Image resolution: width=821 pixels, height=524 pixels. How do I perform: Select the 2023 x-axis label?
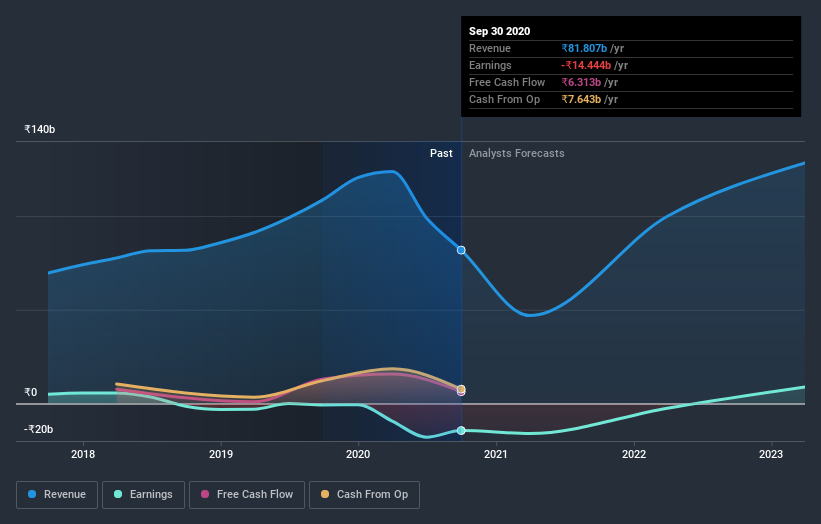pos(771,454)
